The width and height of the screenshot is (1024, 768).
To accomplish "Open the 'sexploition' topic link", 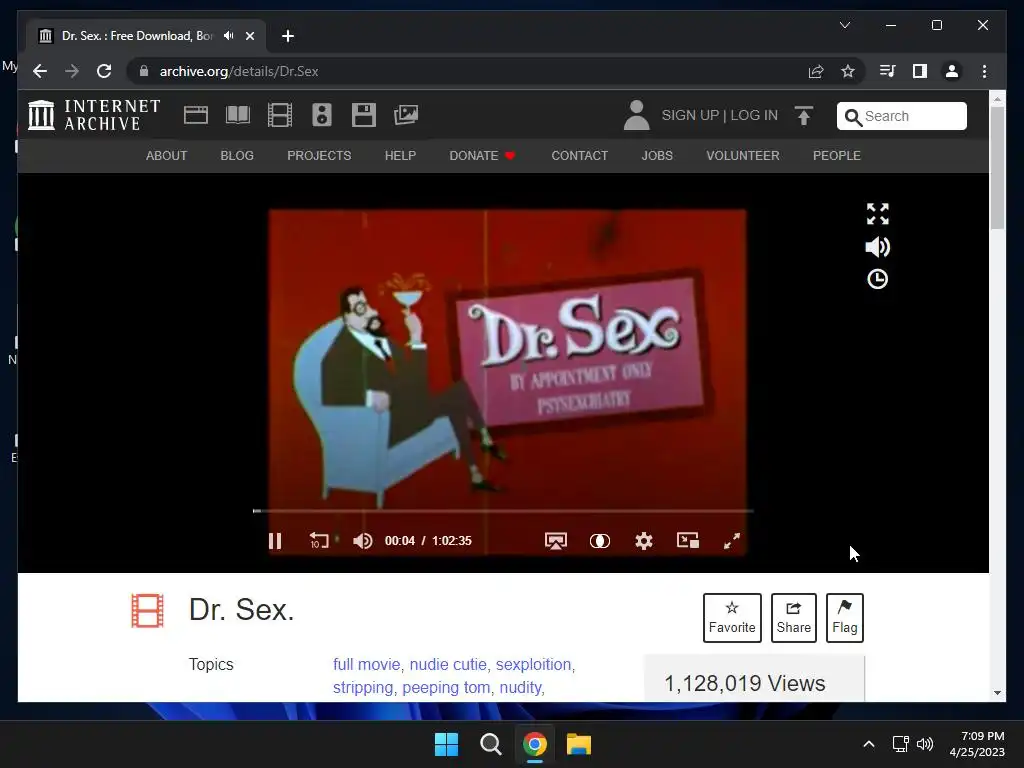I will point(534,664).
